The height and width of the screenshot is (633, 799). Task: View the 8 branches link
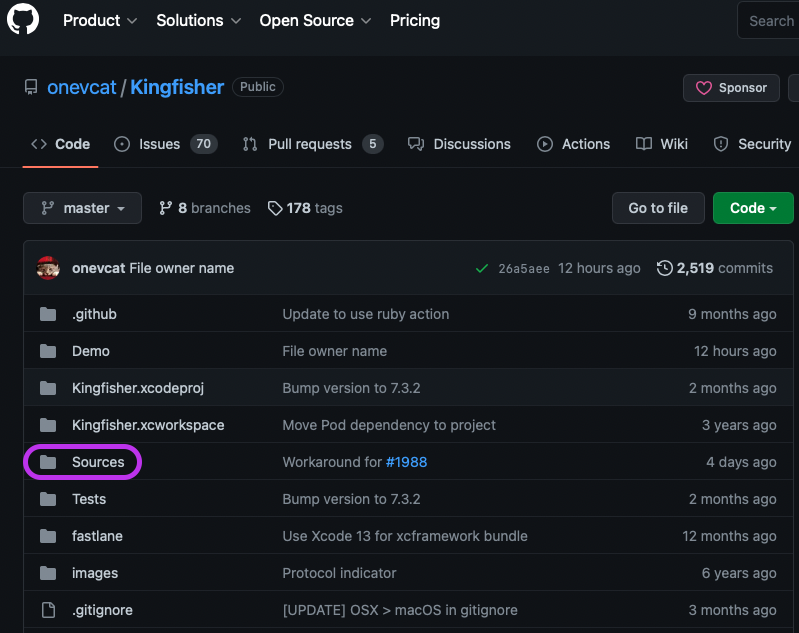coord(205,208)
